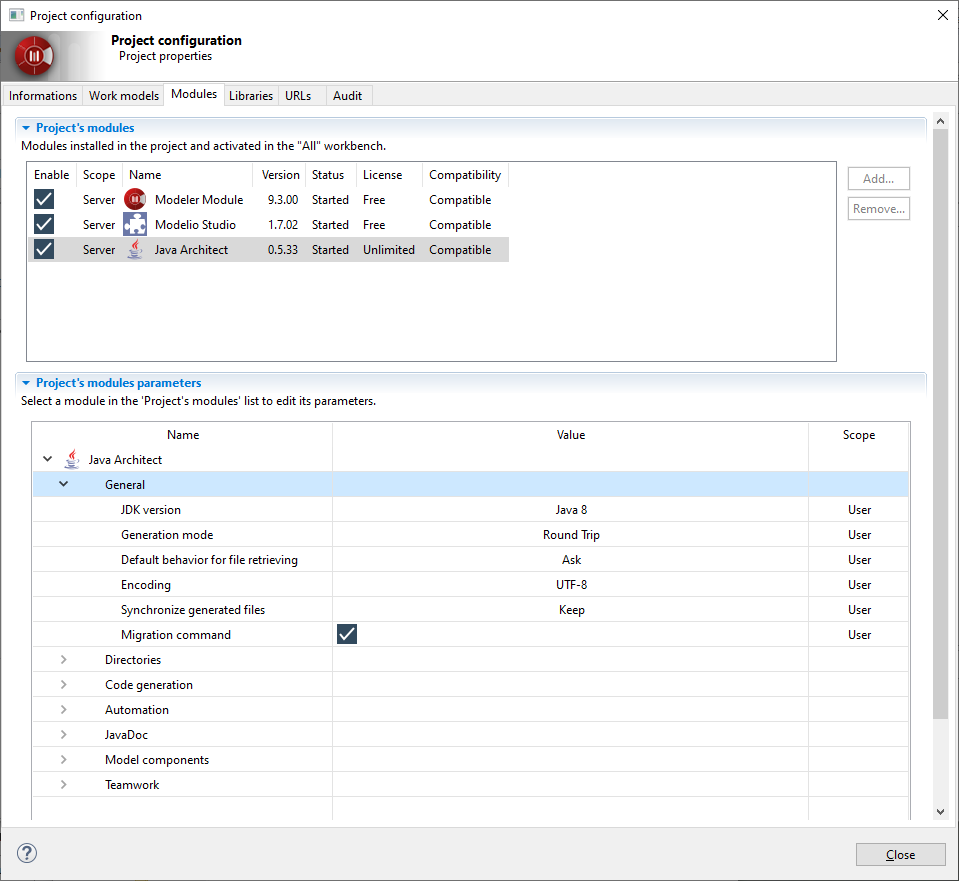Viewport: 959px width, 881px height.
Task: Disable the Modeler Module checkbox
Action: coord(44,199)
